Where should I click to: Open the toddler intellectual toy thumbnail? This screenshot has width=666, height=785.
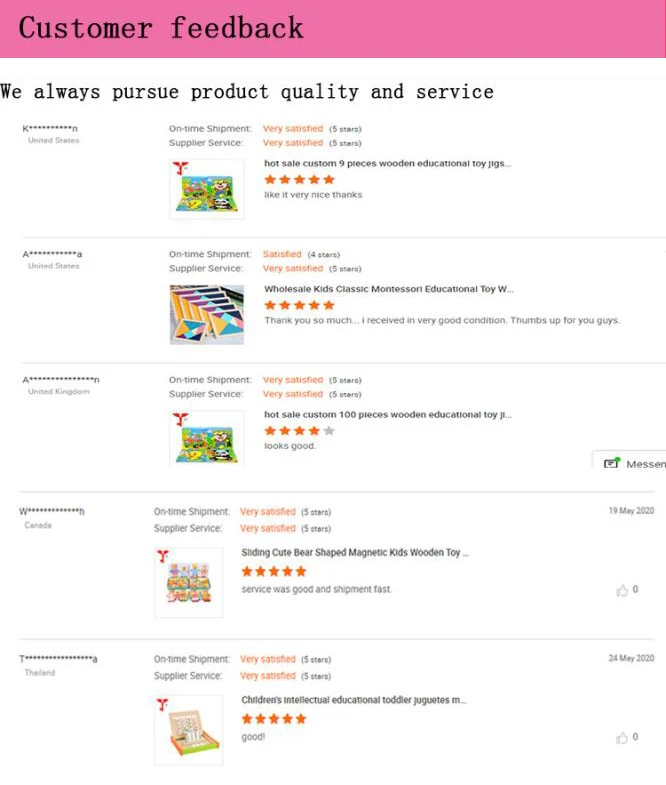click(189, 730)
